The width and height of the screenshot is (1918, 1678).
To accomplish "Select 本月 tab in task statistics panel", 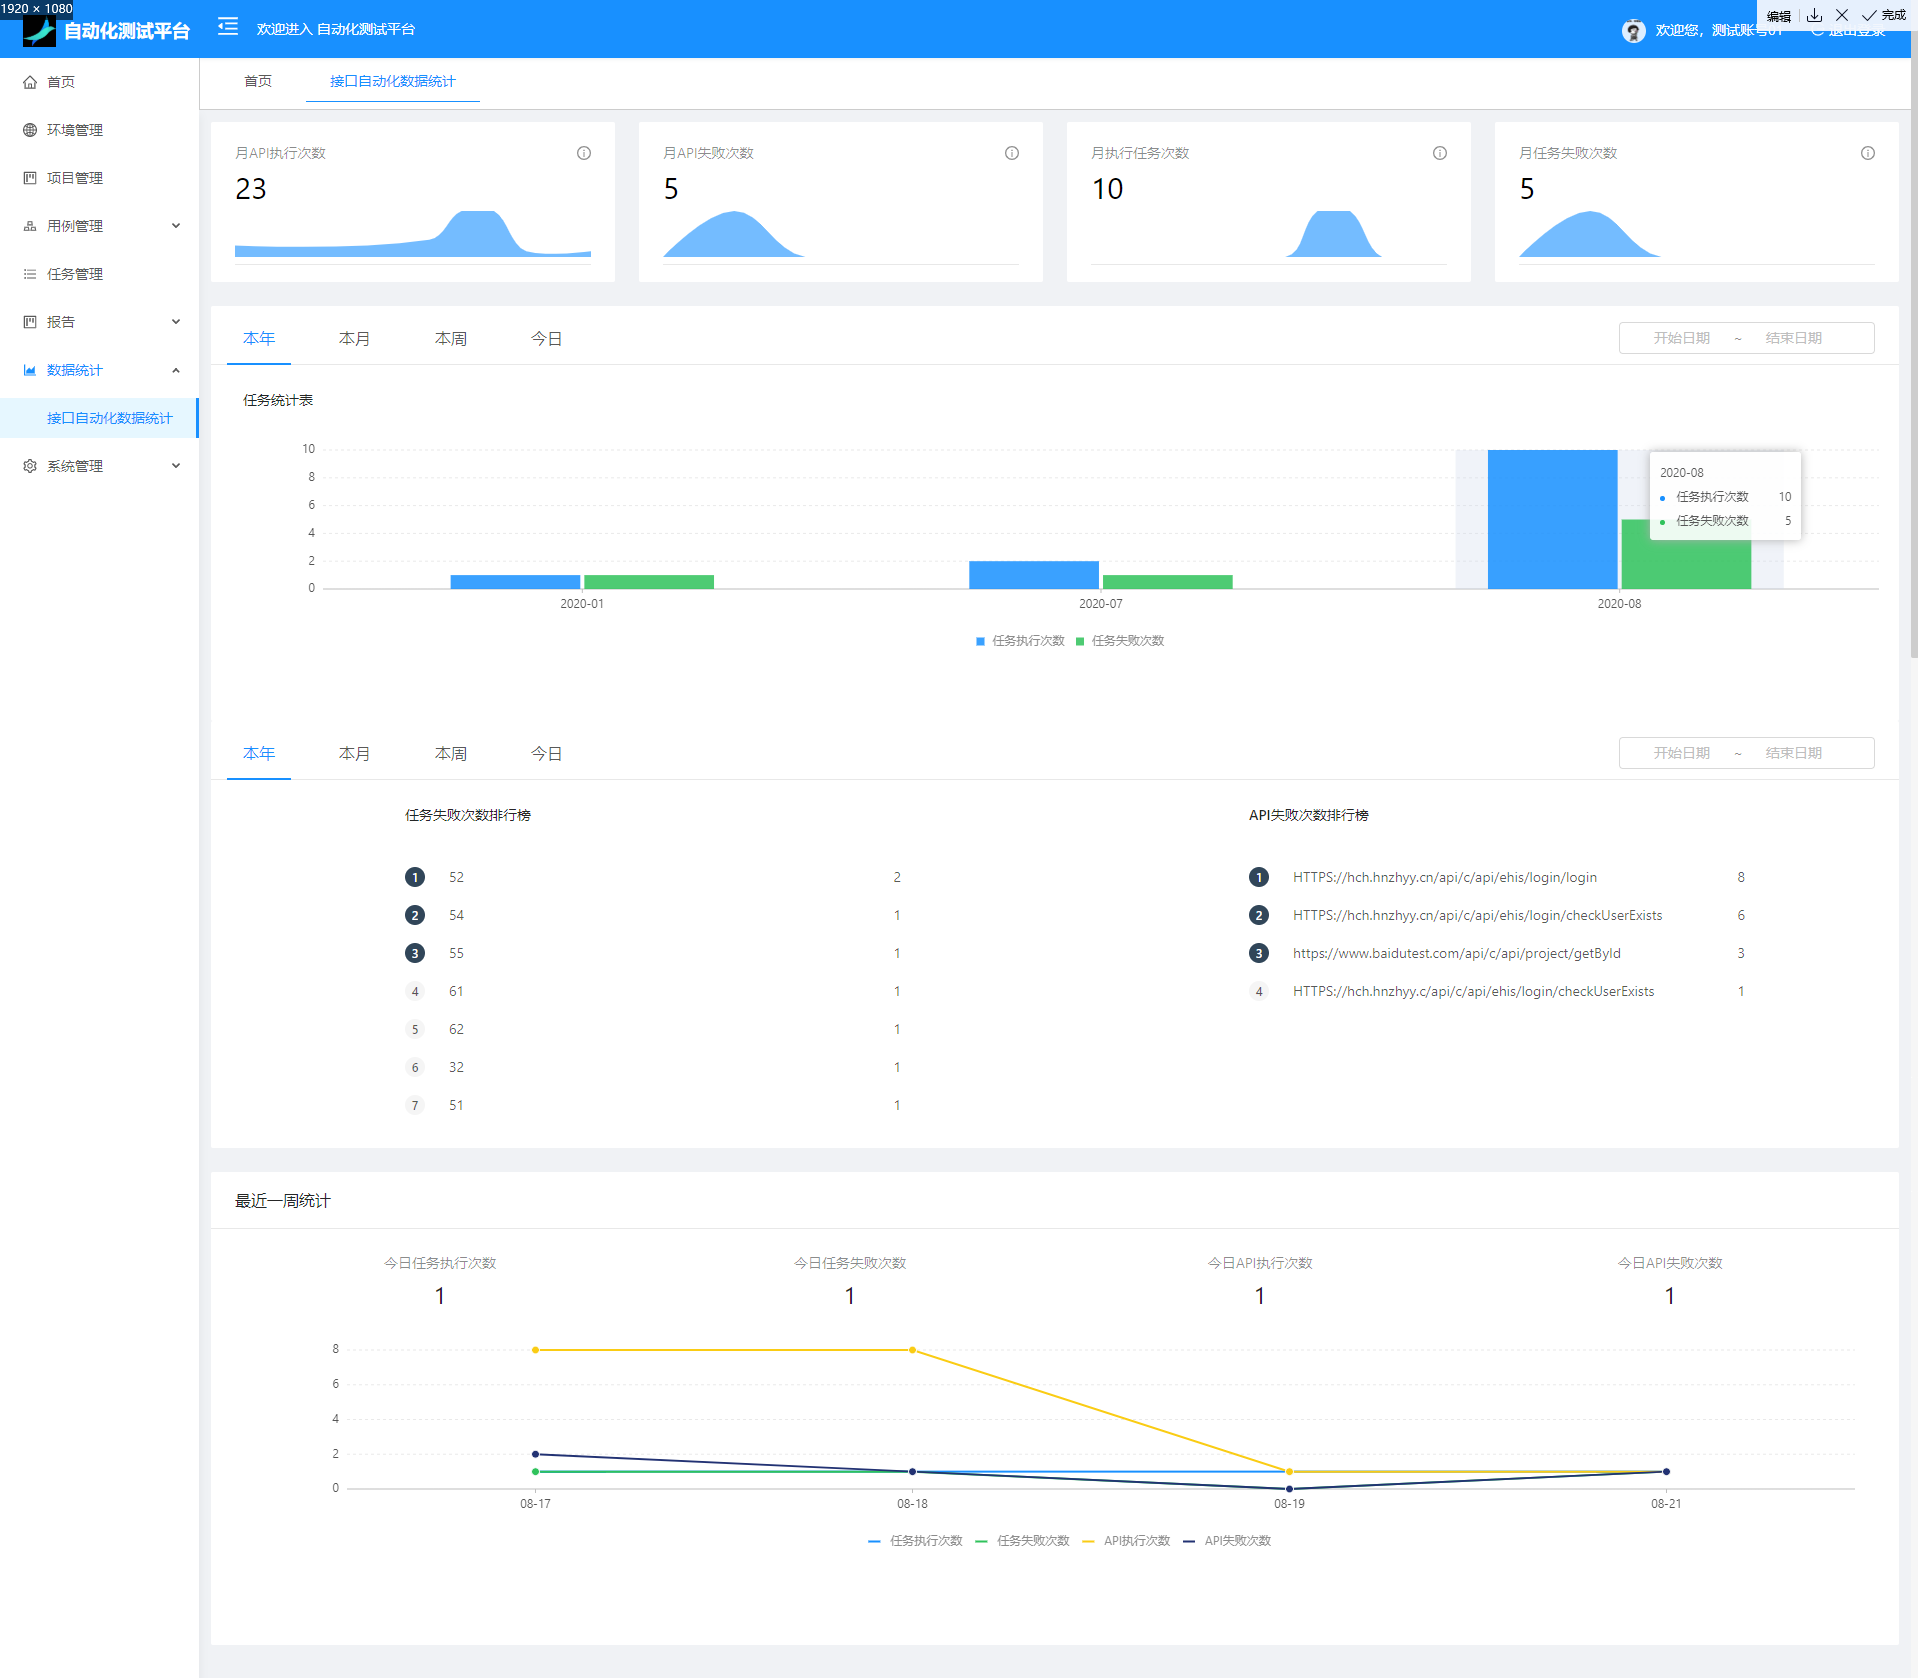I will click(355, 339).
